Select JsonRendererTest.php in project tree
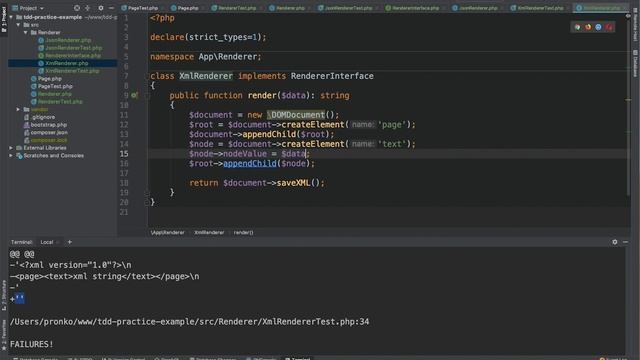The image size is (640, 360). (73, 48)
